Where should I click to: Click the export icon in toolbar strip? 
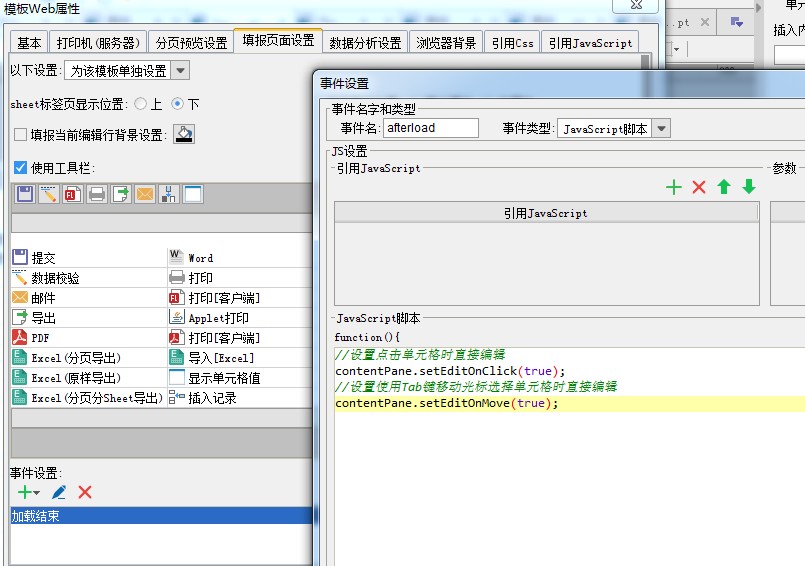121,194
